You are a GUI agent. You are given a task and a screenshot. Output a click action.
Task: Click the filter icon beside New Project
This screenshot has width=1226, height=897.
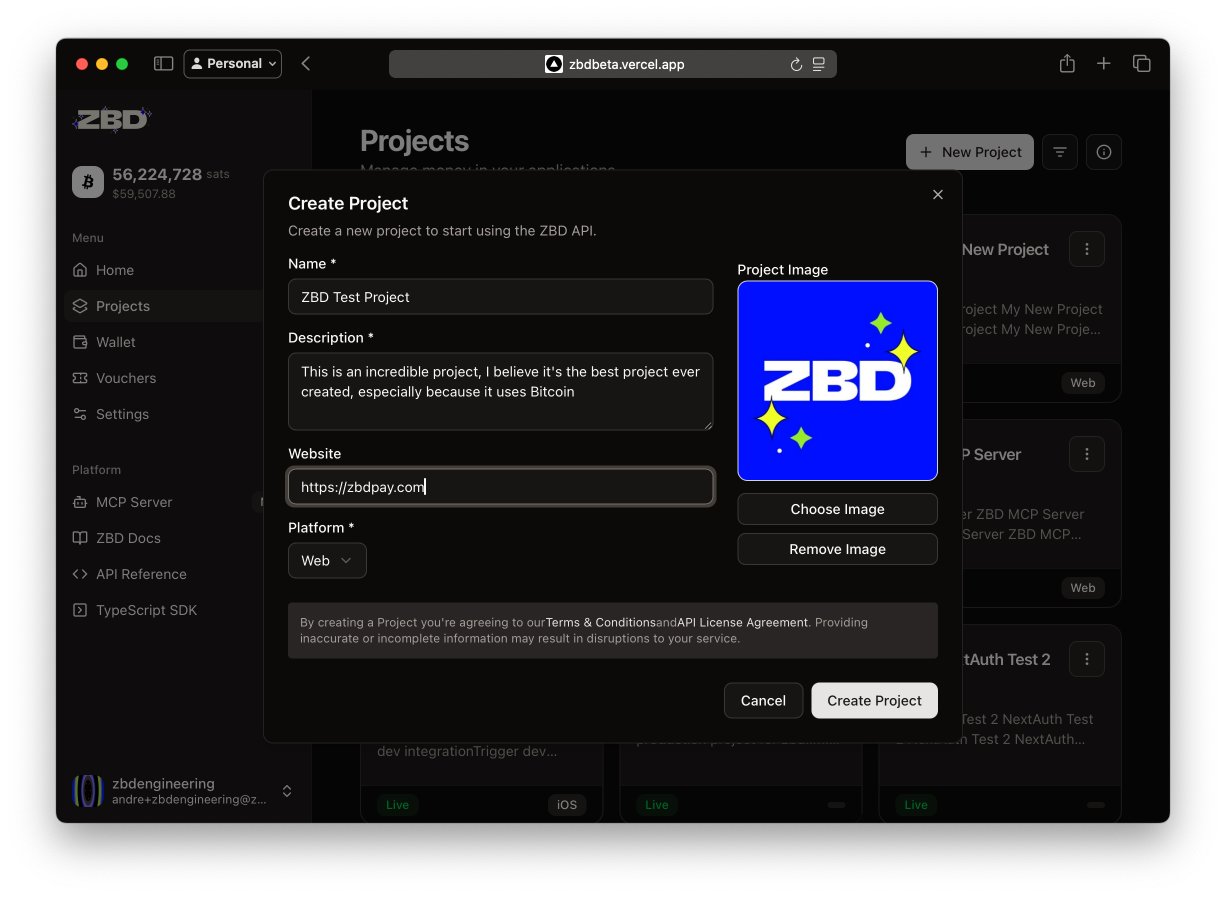1060,151
